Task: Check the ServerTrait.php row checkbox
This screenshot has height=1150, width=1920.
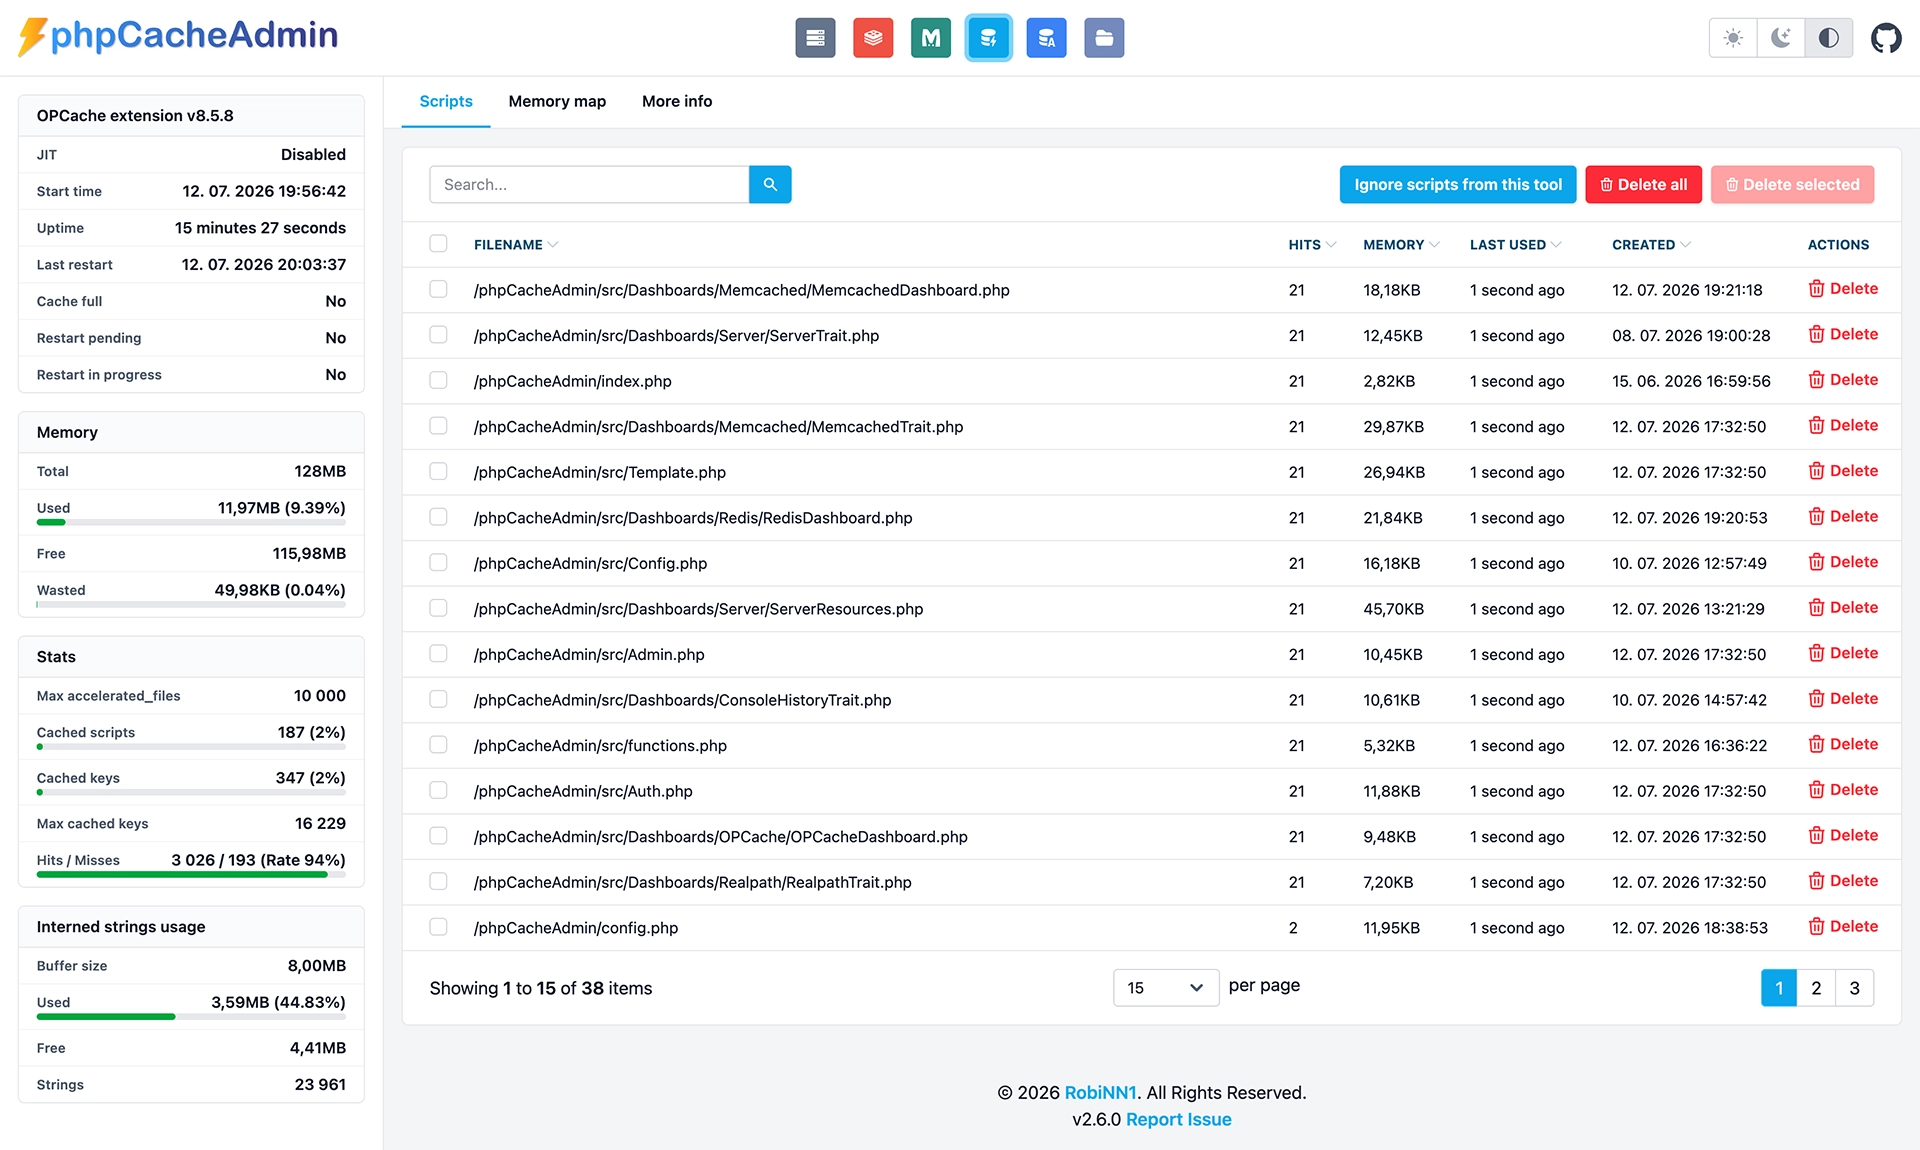Action: [x=438, y=334]
